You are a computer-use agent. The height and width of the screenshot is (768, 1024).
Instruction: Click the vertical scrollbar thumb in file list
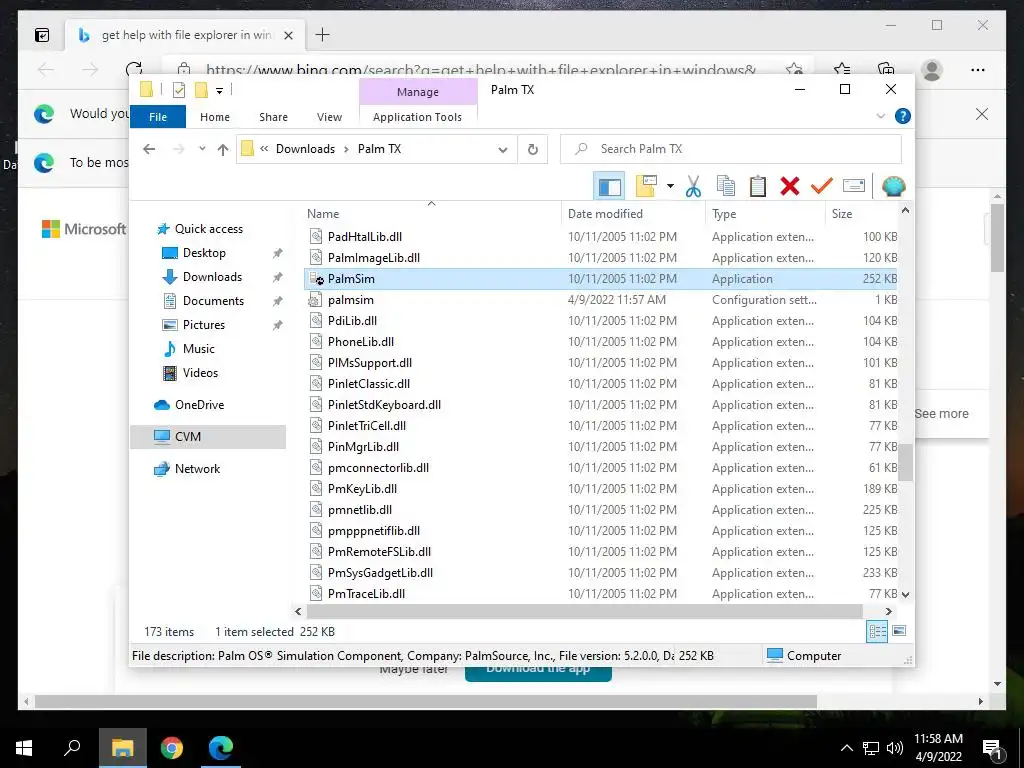coord(905,463)
